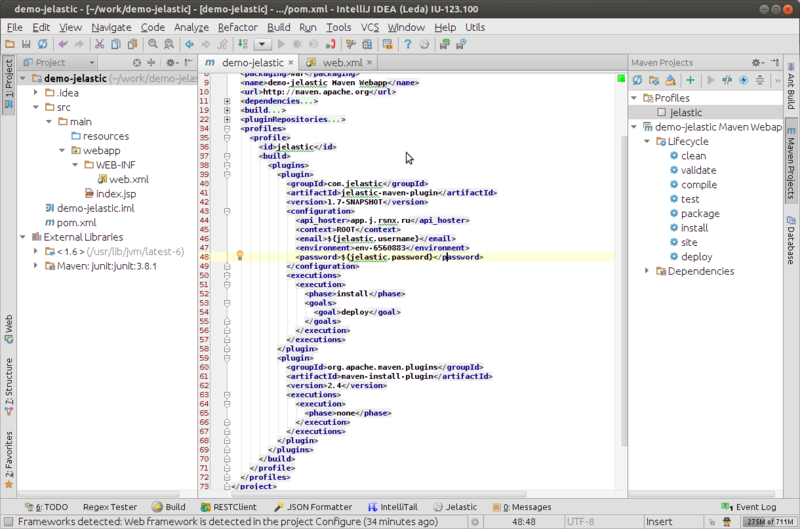Click Configure link in status bar

[337, 522]
